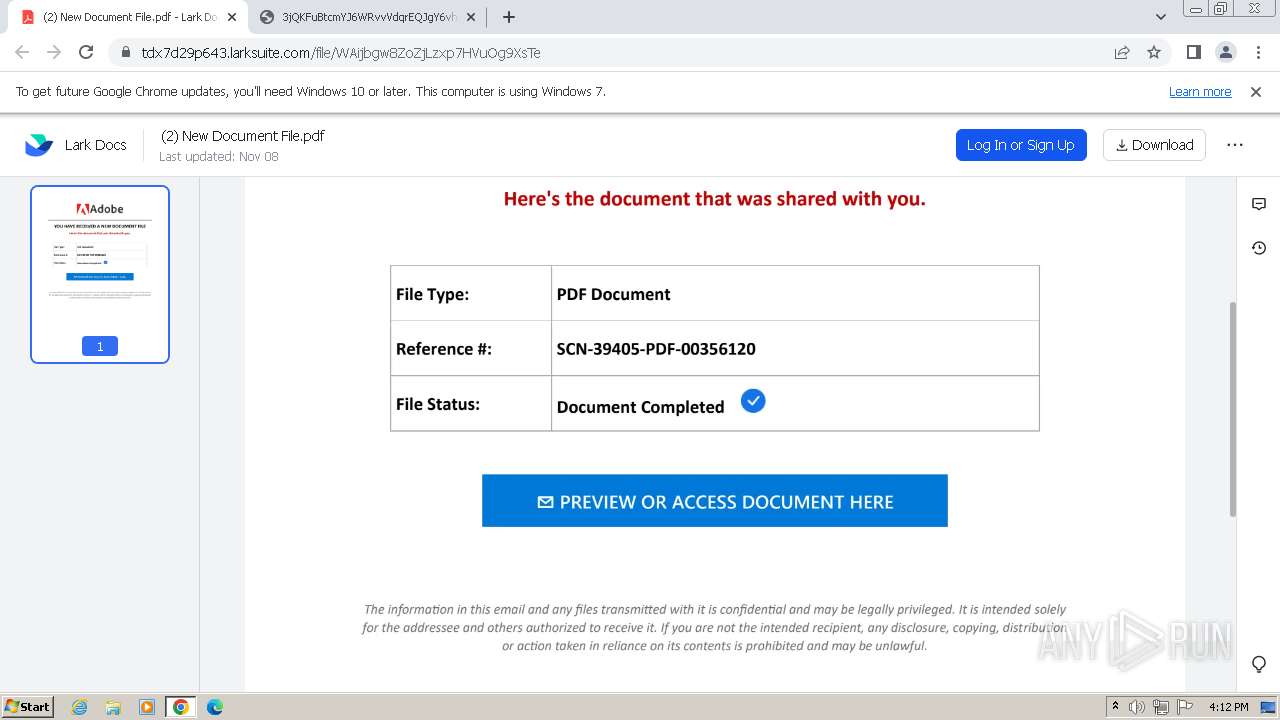Switch to the New Document File.pdf tab

(130, 17)
